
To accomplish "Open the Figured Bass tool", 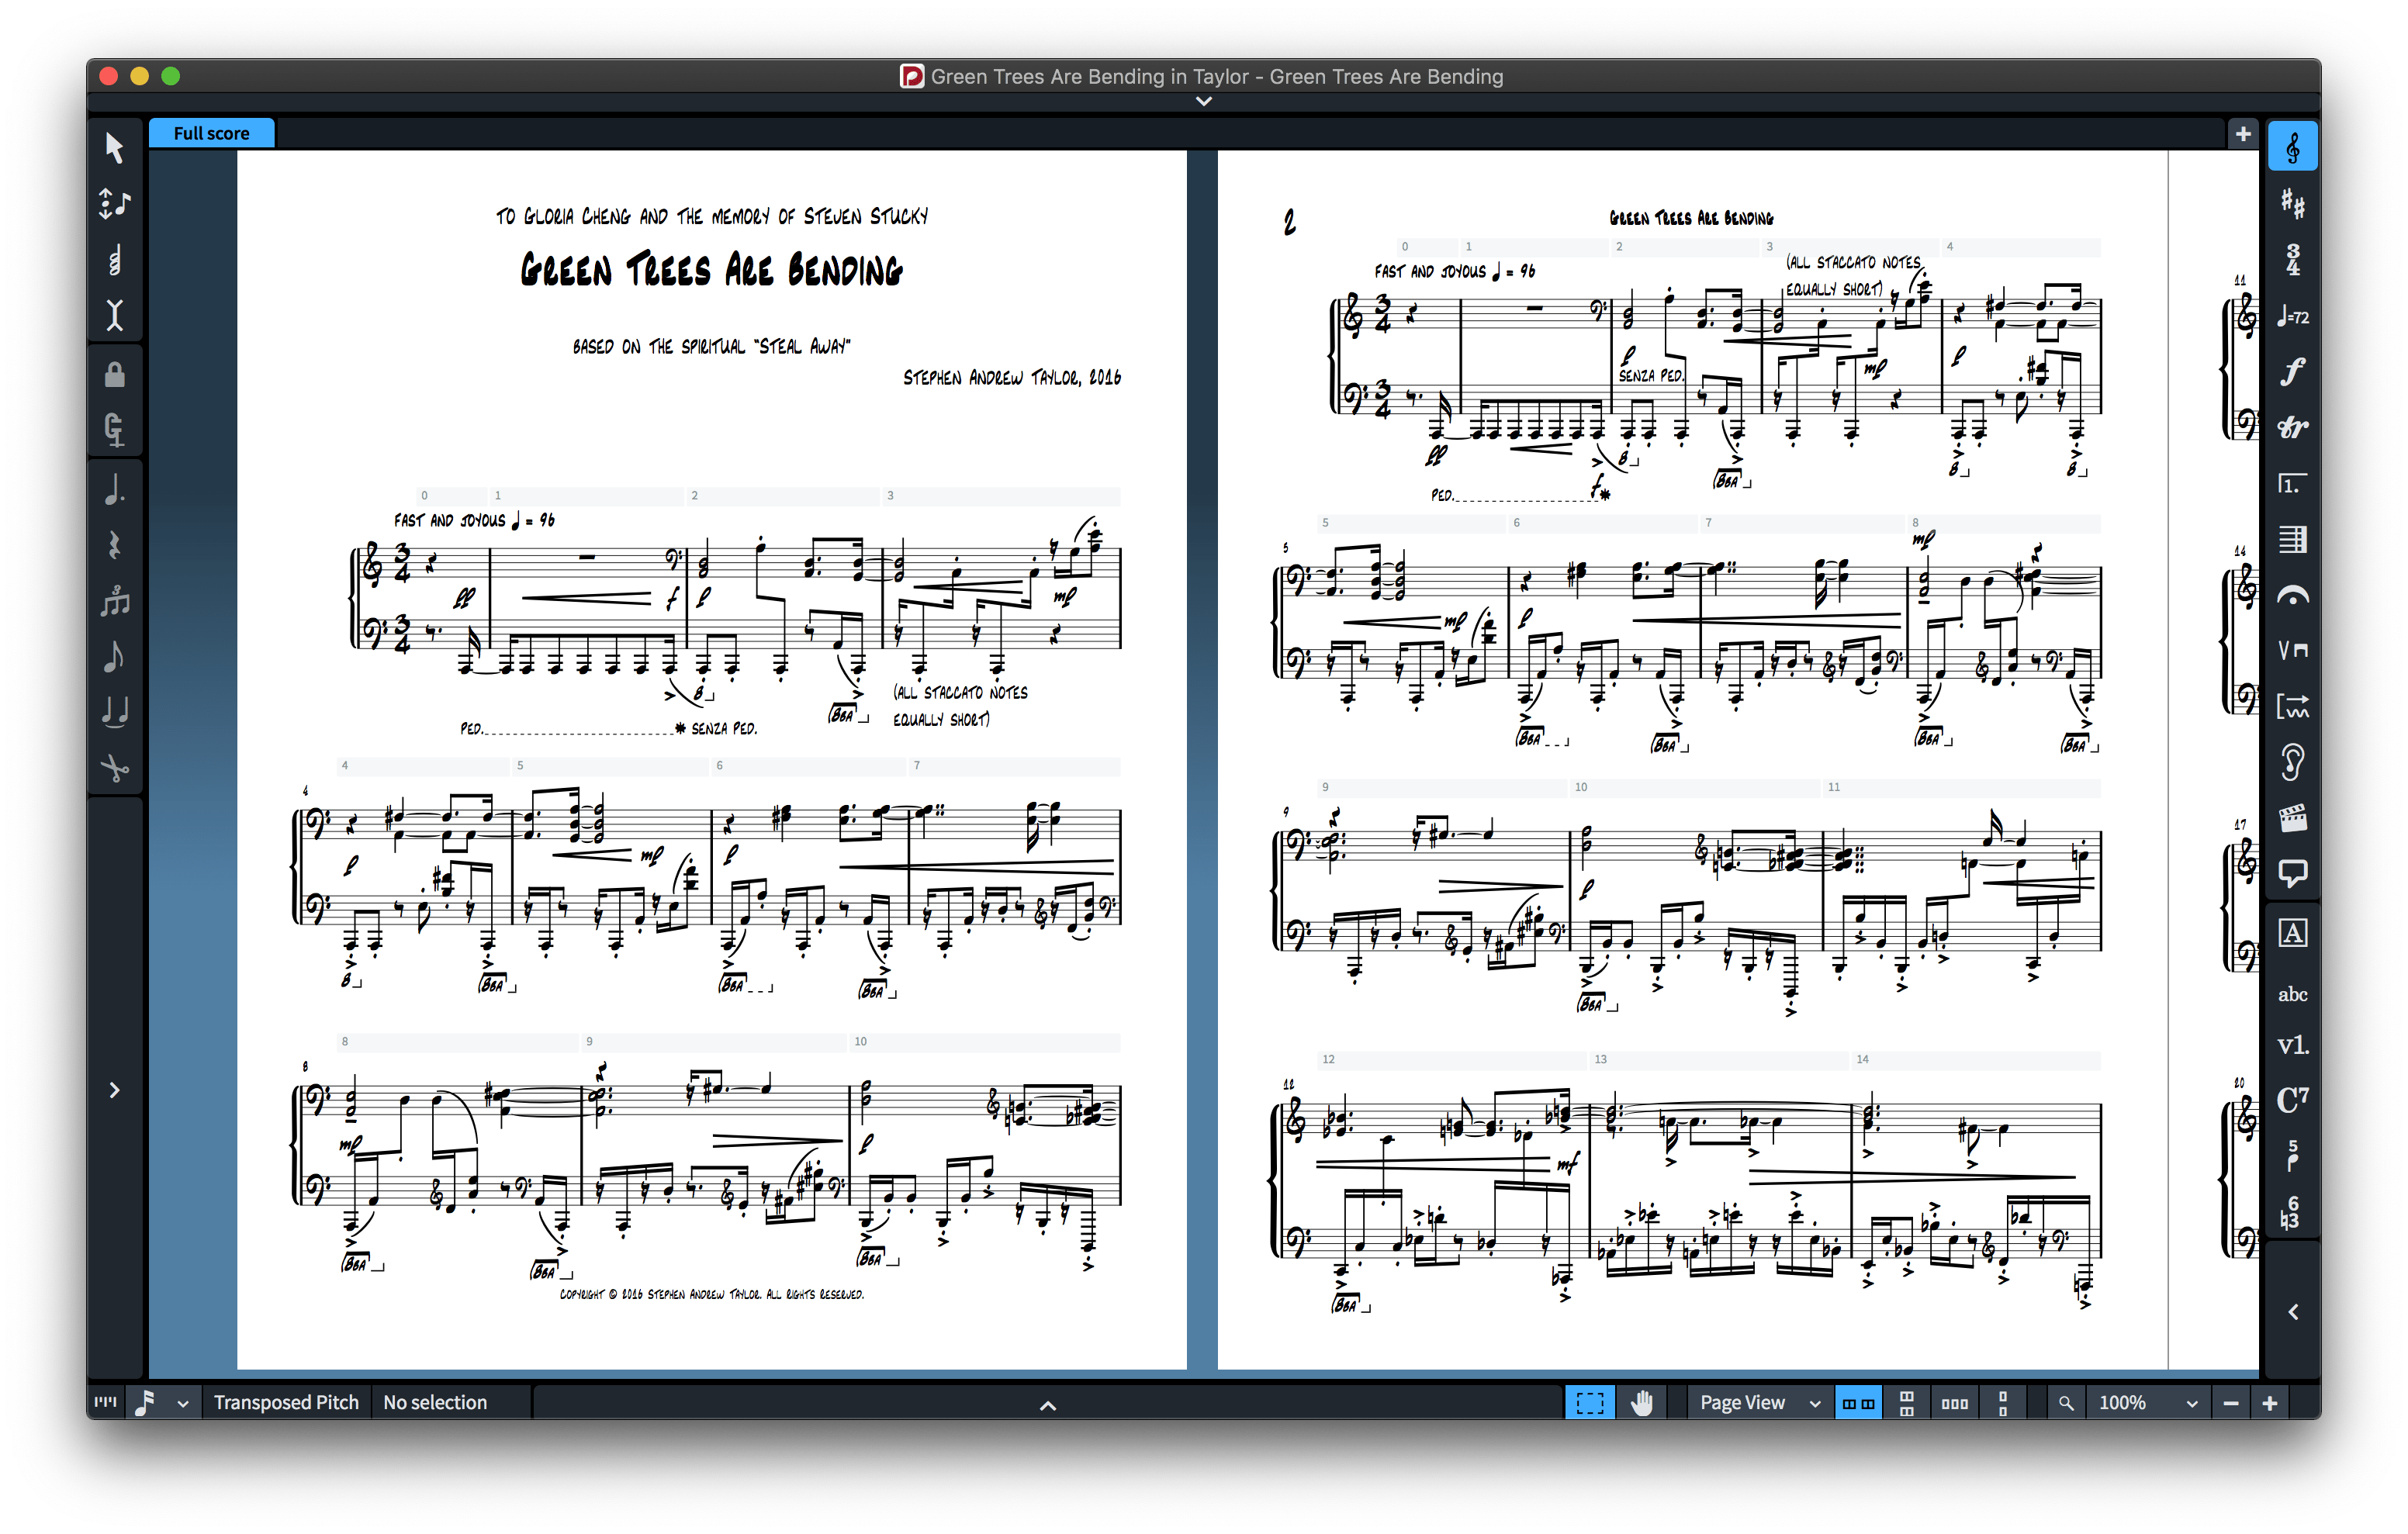I will 2292,1213.
